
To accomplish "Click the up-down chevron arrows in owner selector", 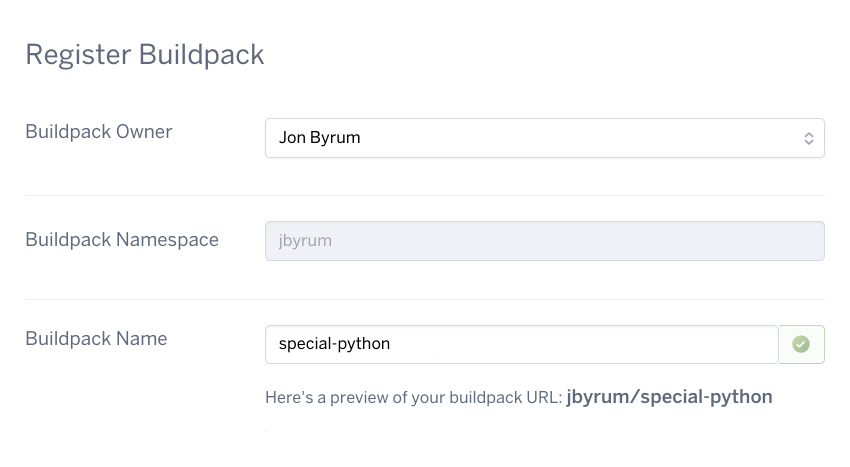I will point(809,138).
